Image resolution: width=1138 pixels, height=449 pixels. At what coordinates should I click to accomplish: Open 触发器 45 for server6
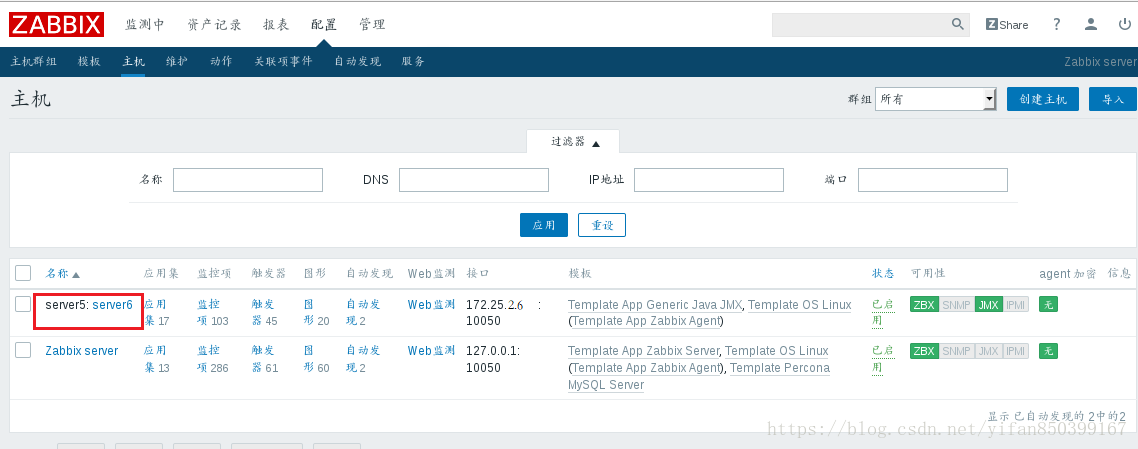264,313
